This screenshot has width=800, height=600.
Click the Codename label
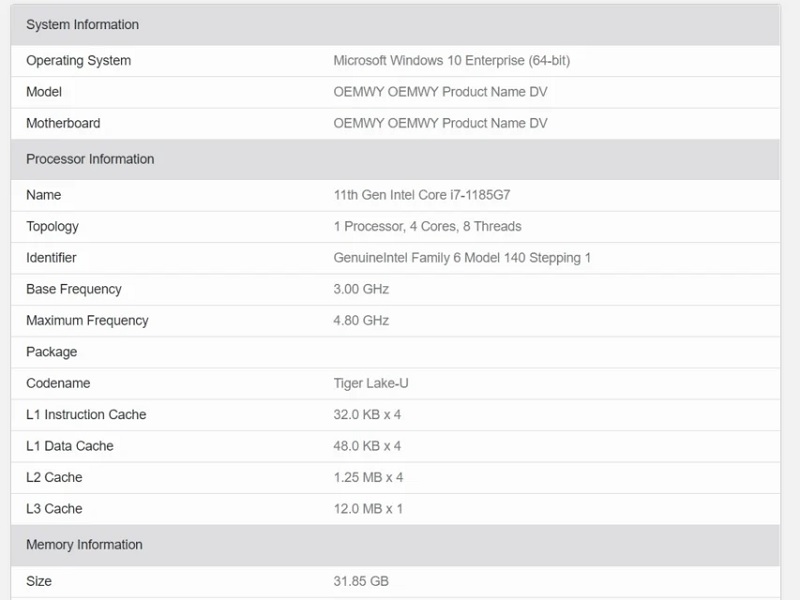[x=58, y=383]
